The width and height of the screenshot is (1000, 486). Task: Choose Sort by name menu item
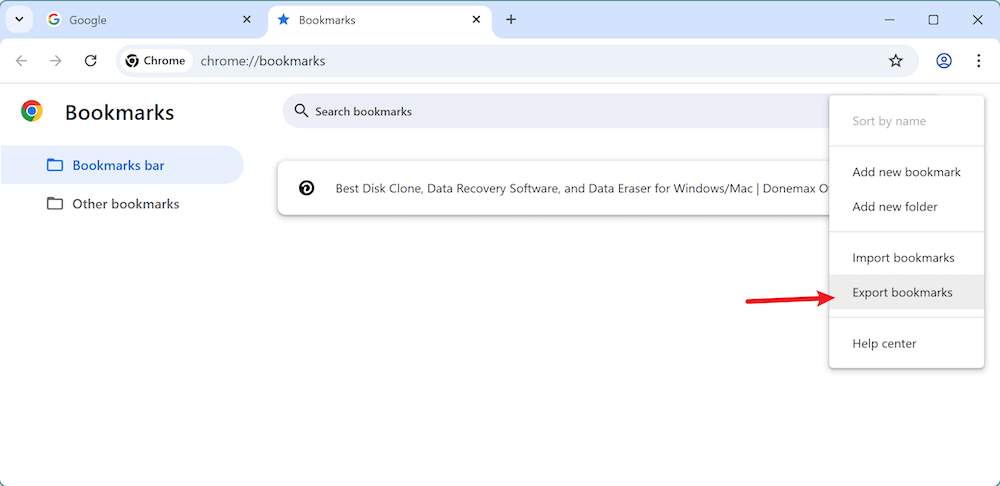(906, 121)
